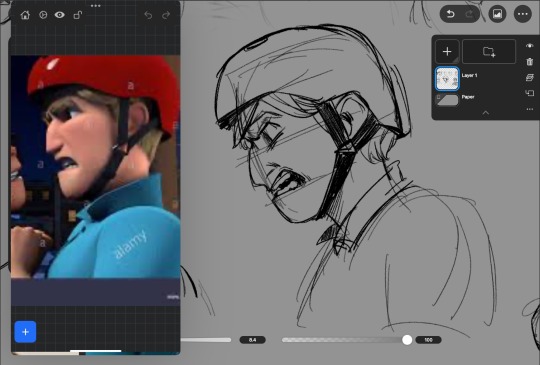Screen dimensions: 540x365
Task: Click the brush size value 8.4
Action: coord(252,340)
